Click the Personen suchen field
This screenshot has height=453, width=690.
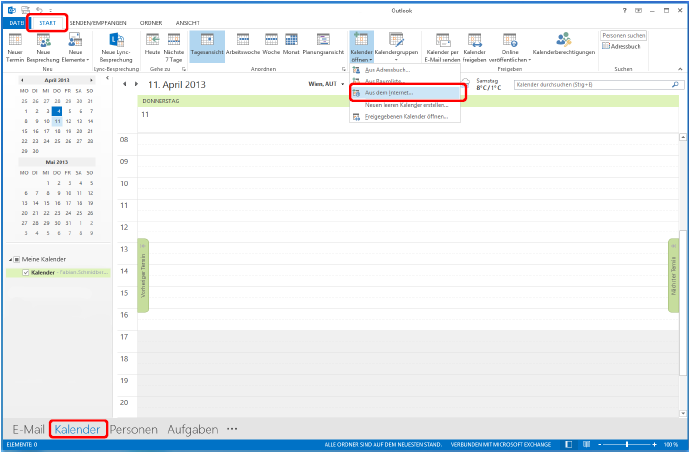[x=624, y=35]
